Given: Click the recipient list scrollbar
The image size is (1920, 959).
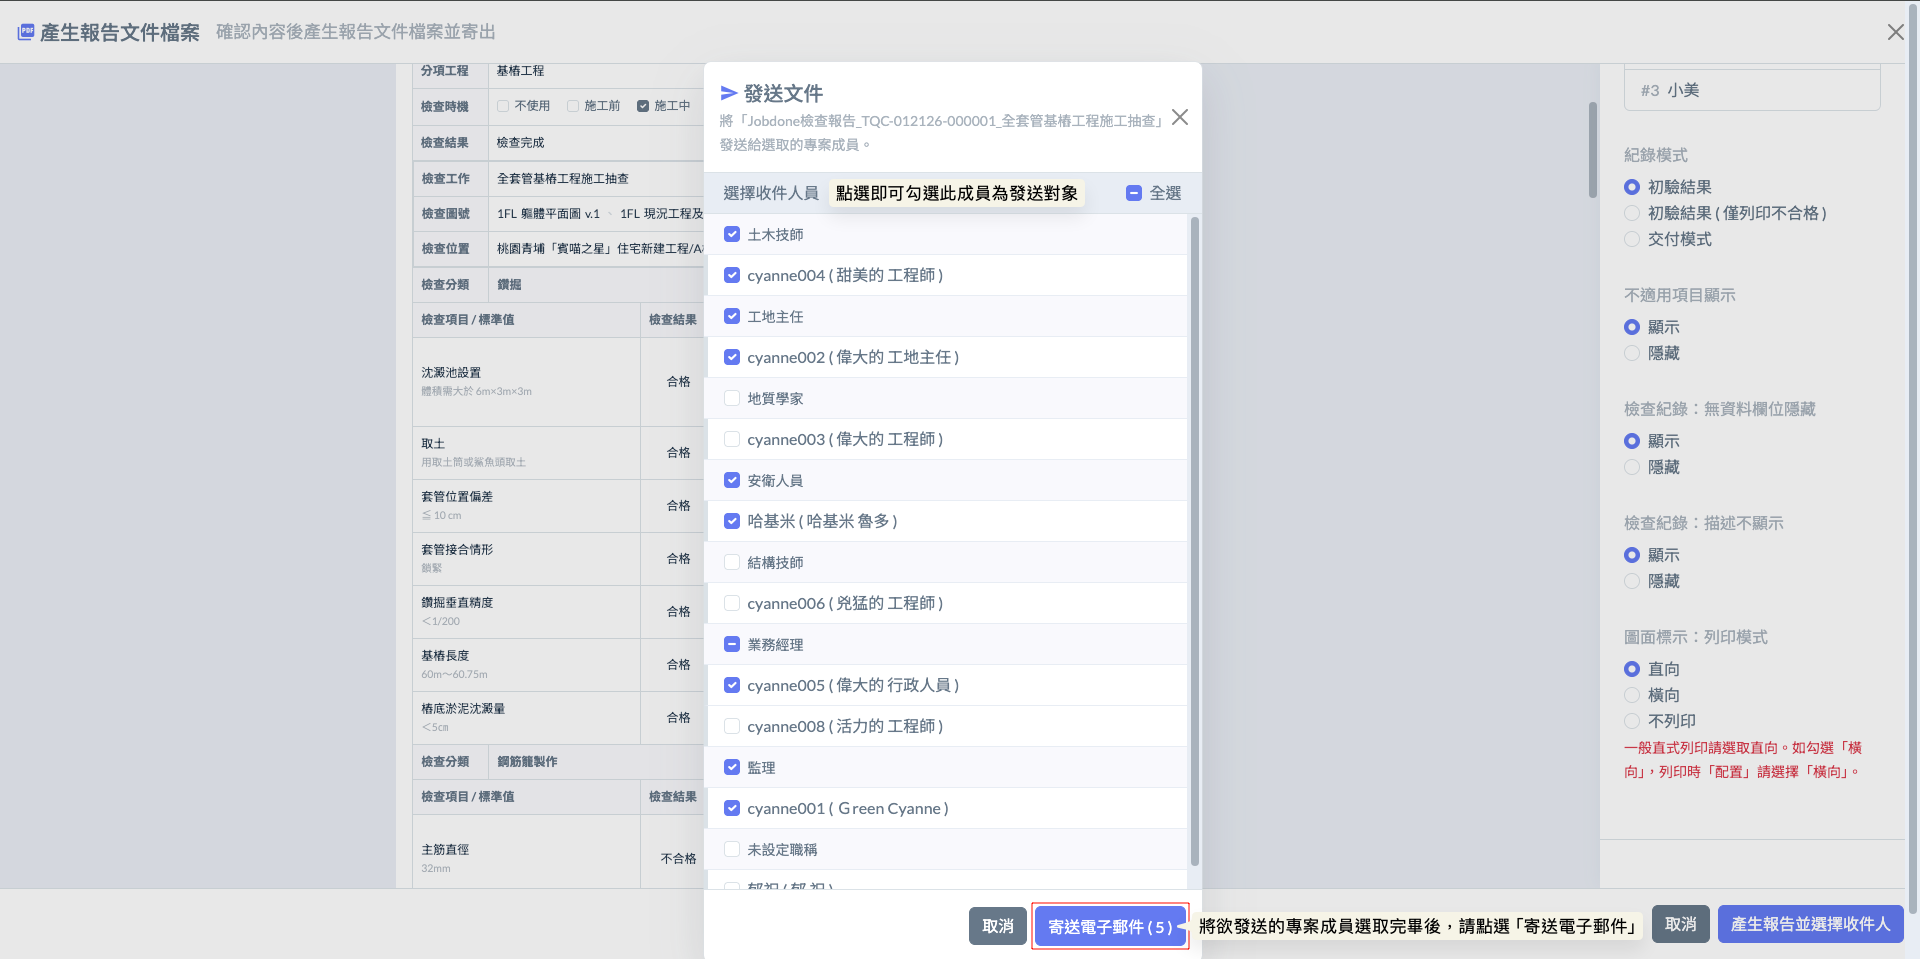Looking at the screenshot, I should tap(1194, 541).
